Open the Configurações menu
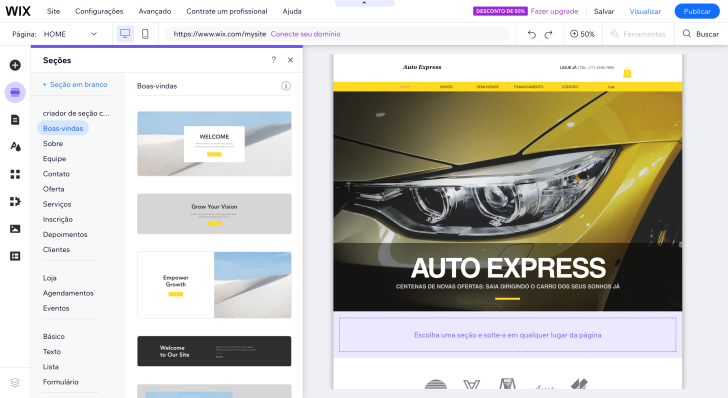This screenshot has width=728, height=398. tap(99, 11)
